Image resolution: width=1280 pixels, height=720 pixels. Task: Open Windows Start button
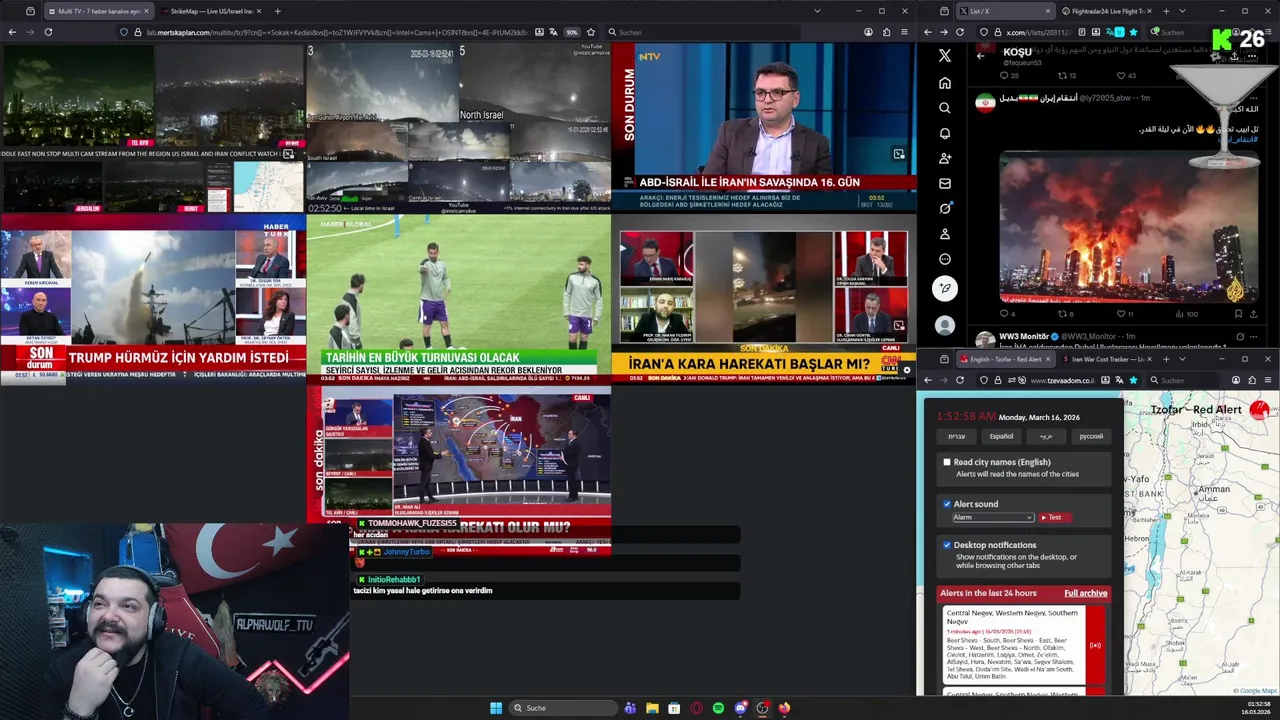496,708
